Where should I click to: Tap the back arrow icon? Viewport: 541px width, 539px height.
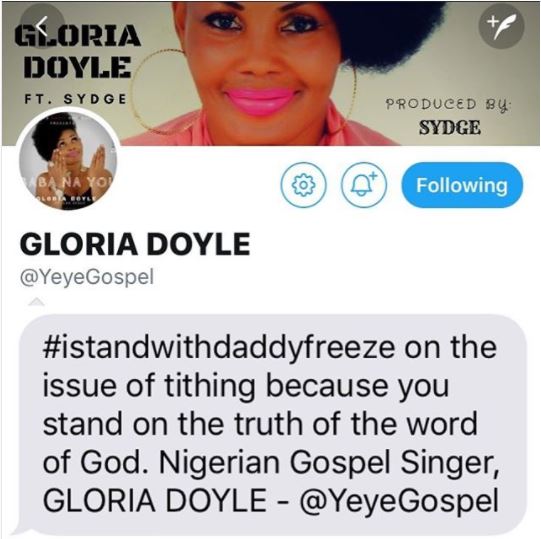[42, 26]
